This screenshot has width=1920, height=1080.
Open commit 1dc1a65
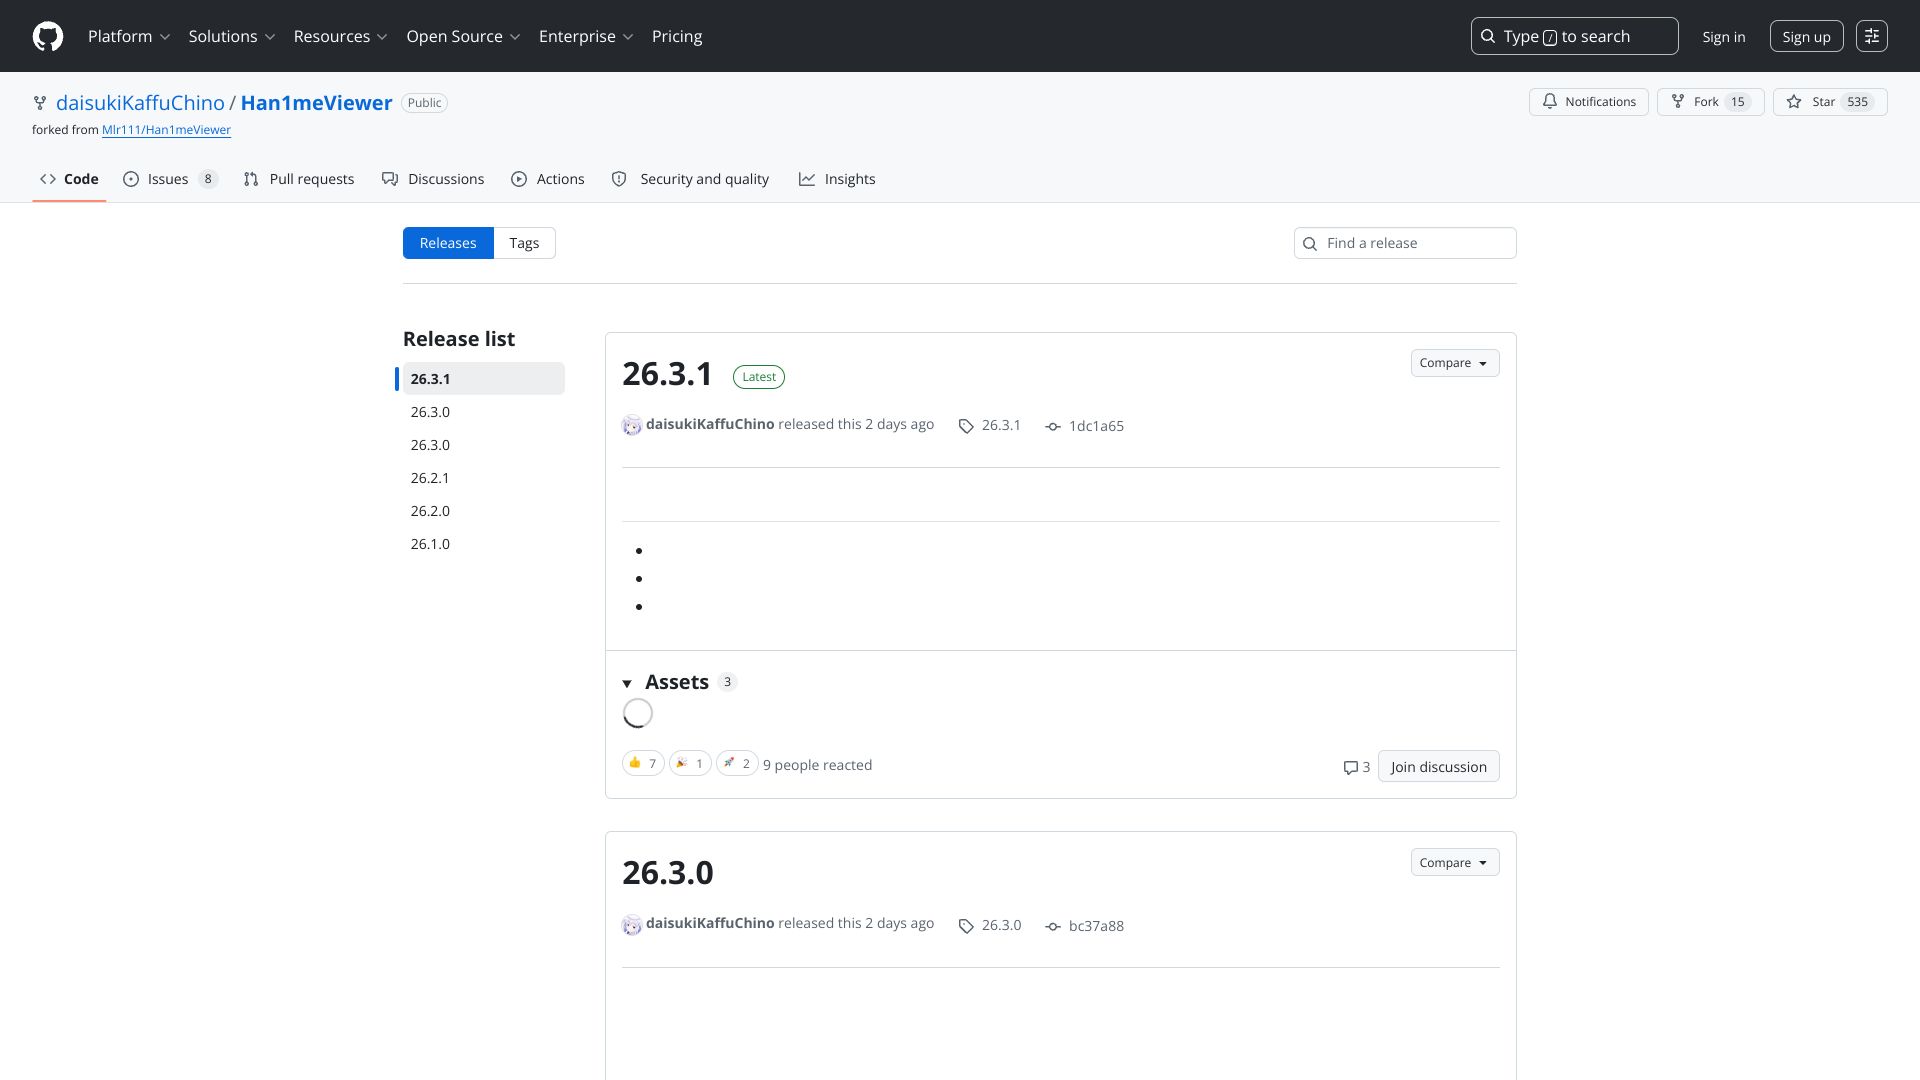click(x=1096, y=426)
